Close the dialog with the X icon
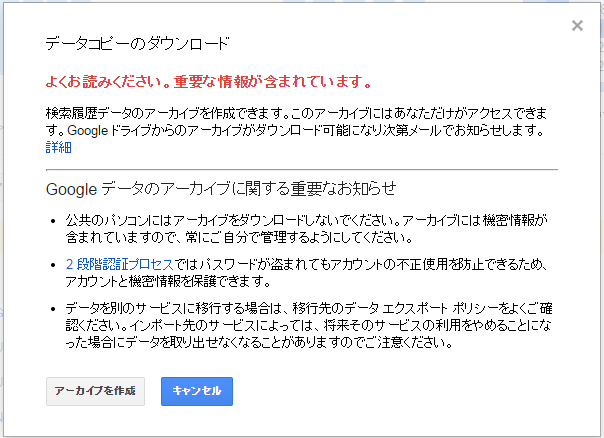604x438 pixels. pos(577,26)
